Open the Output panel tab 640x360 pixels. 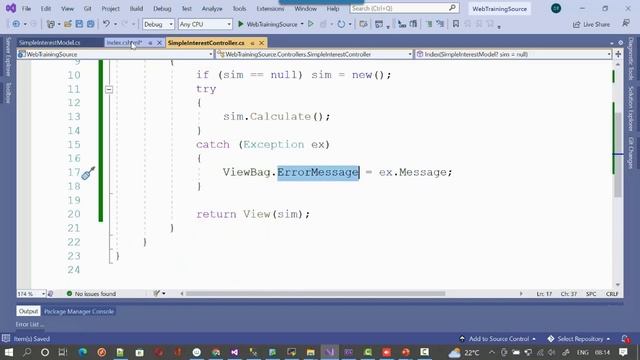(x=28, y=311)
